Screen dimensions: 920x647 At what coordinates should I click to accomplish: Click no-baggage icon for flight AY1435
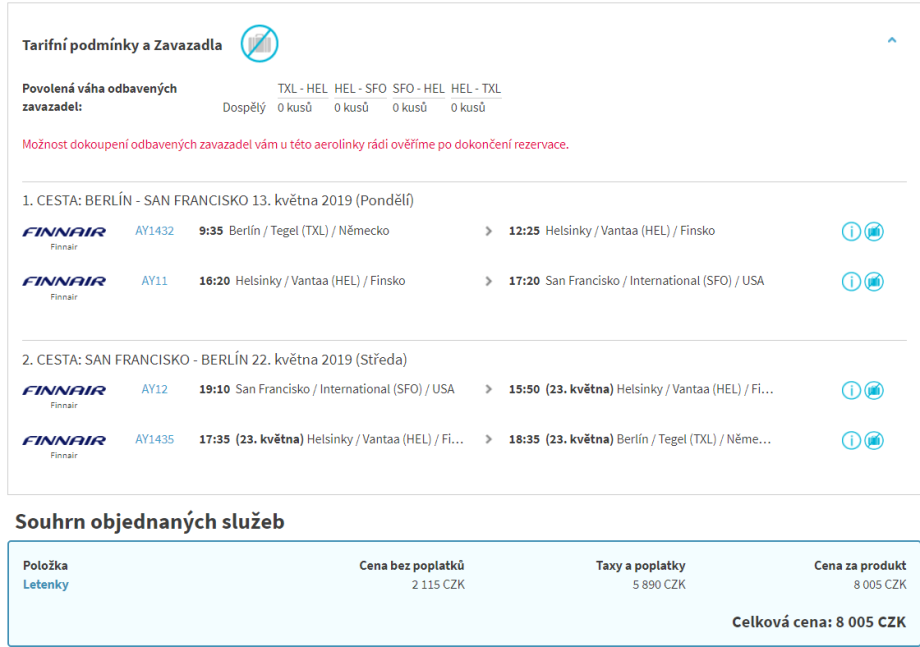tap(874, 440)
